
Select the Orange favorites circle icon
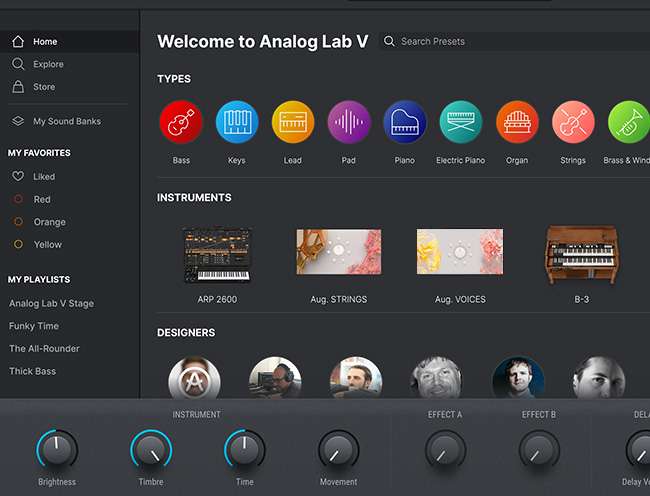(18, 222)
